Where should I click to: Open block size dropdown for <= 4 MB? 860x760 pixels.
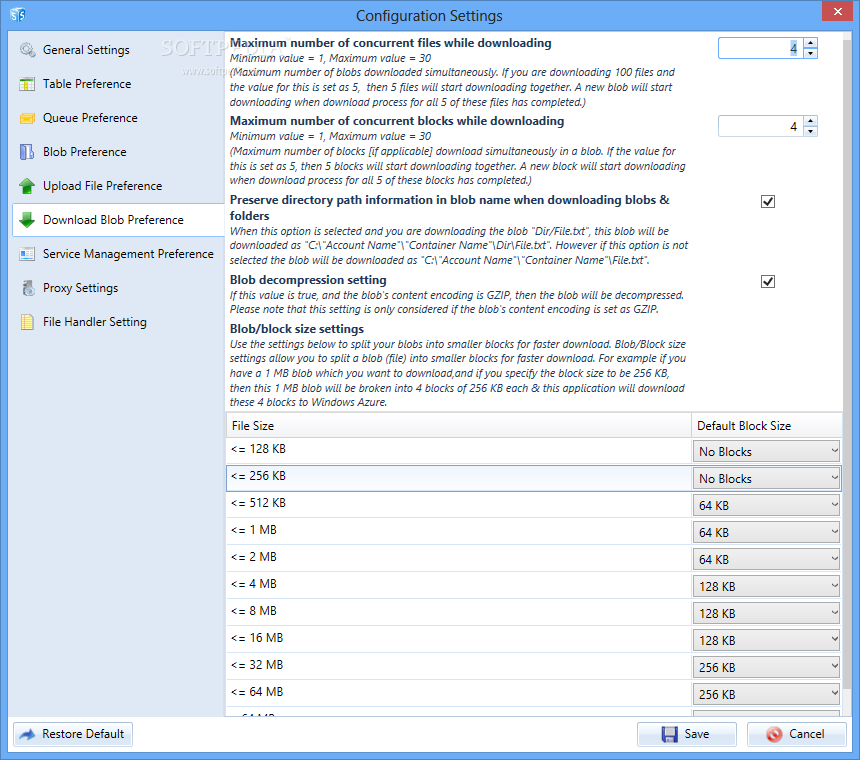click(766, 586)
